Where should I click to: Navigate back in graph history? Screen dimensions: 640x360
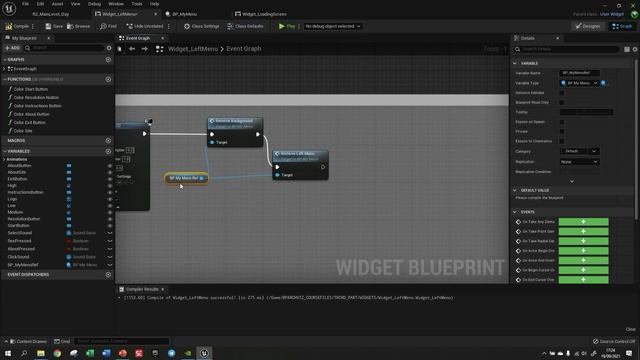point(132,49)
